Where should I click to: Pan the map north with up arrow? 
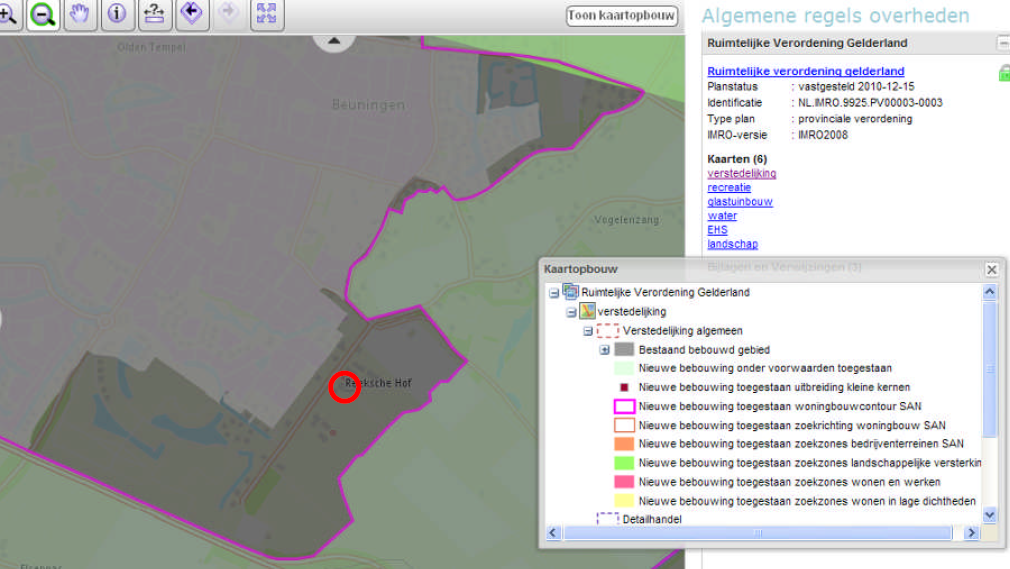click(334, 41)
